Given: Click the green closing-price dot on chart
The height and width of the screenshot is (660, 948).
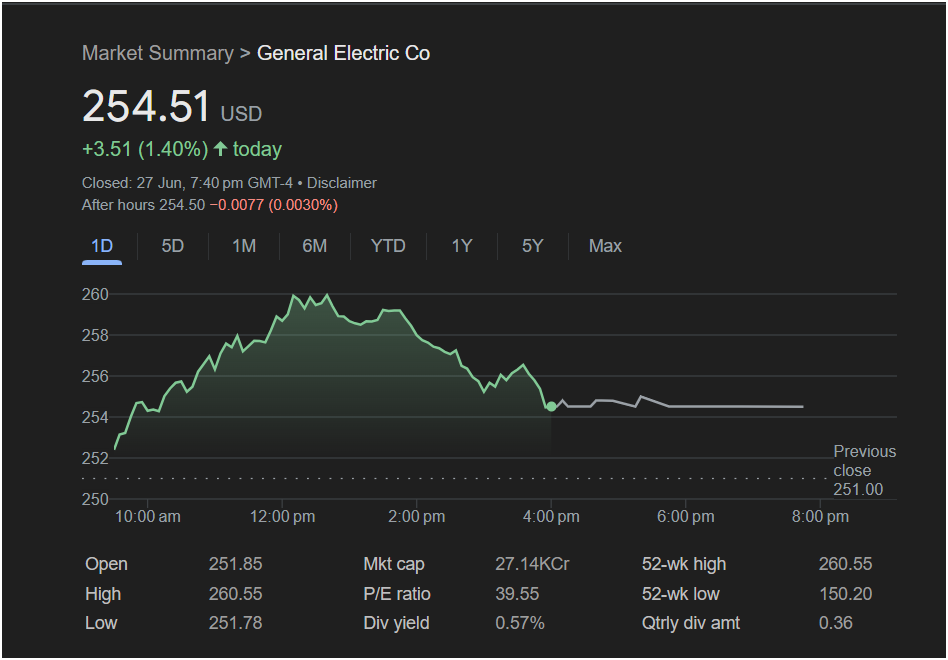Looking at the screenshot, I should coord(551,407).
